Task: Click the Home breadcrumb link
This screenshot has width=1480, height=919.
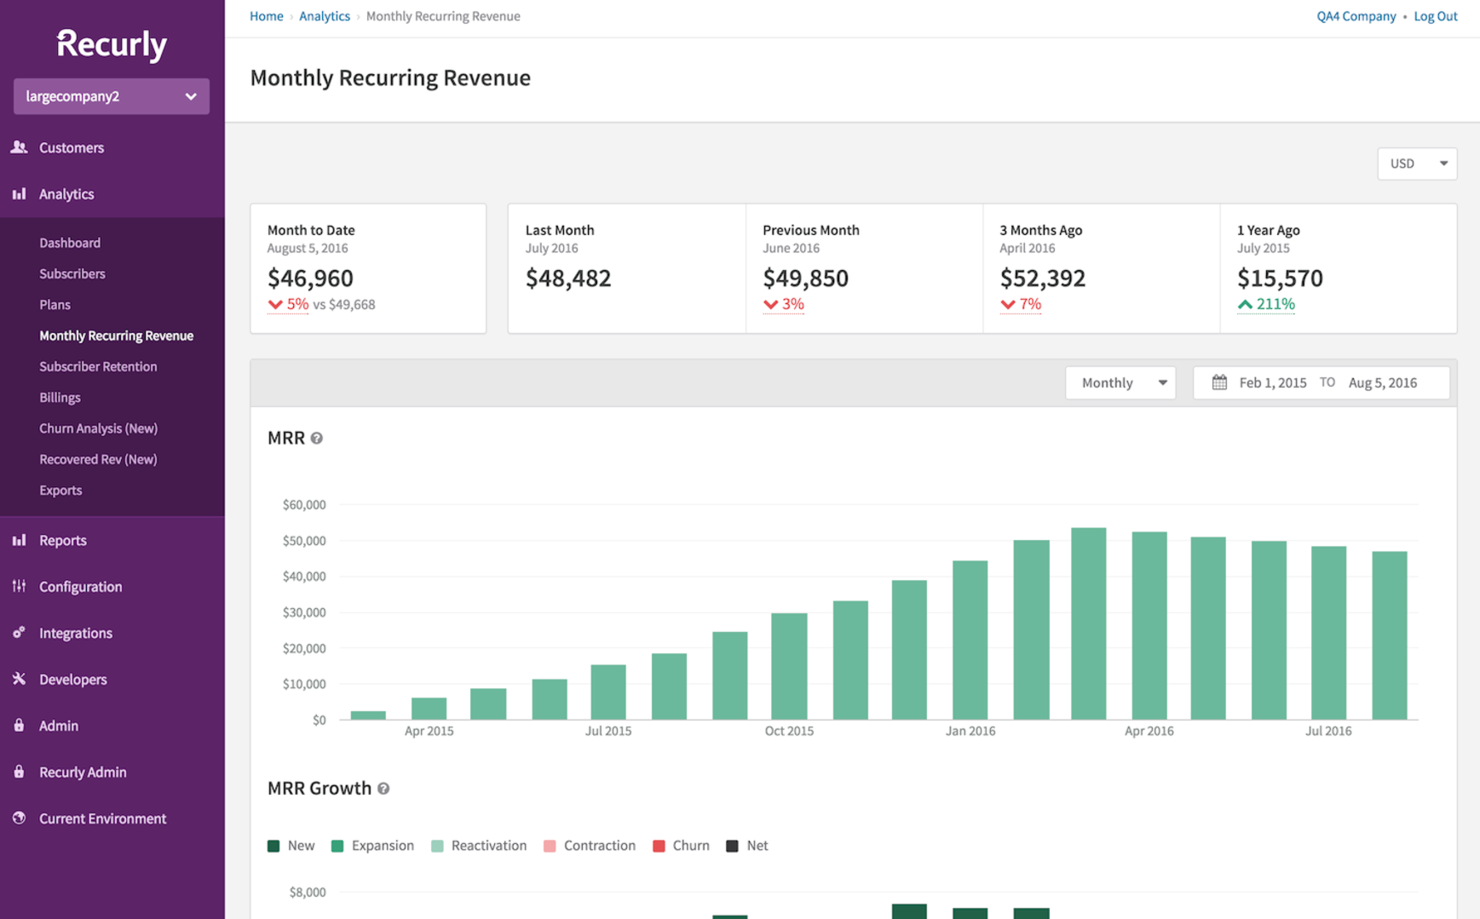Action: pos(266,16)
